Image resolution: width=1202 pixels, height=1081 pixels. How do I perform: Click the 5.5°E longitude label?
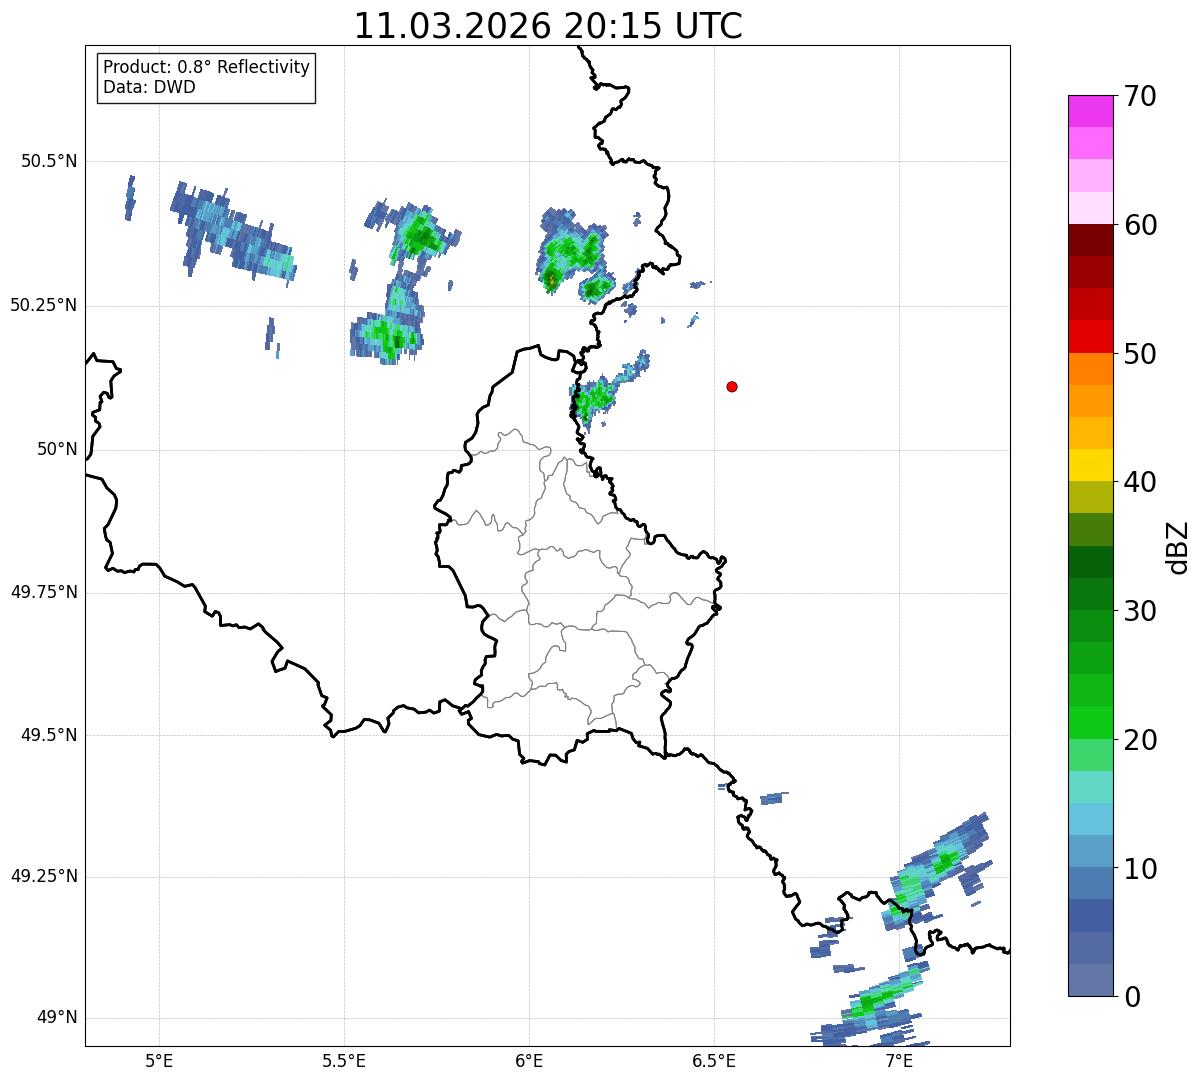click(x=344, y=1060)
